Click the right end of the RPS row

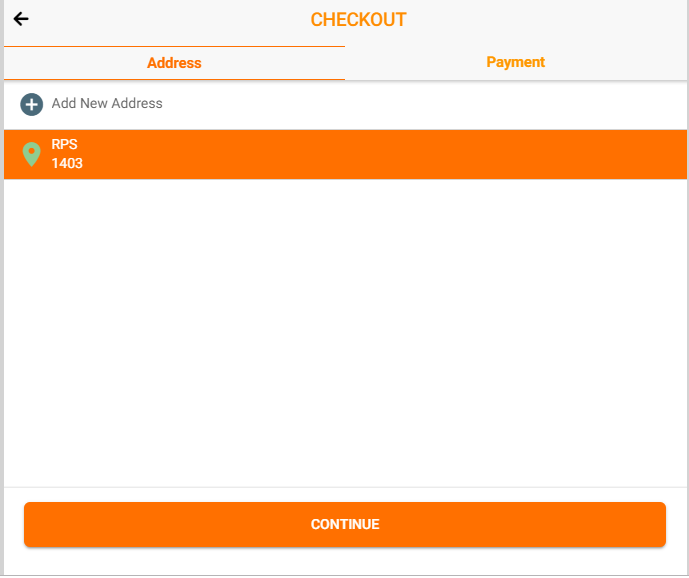pos(637,154)
